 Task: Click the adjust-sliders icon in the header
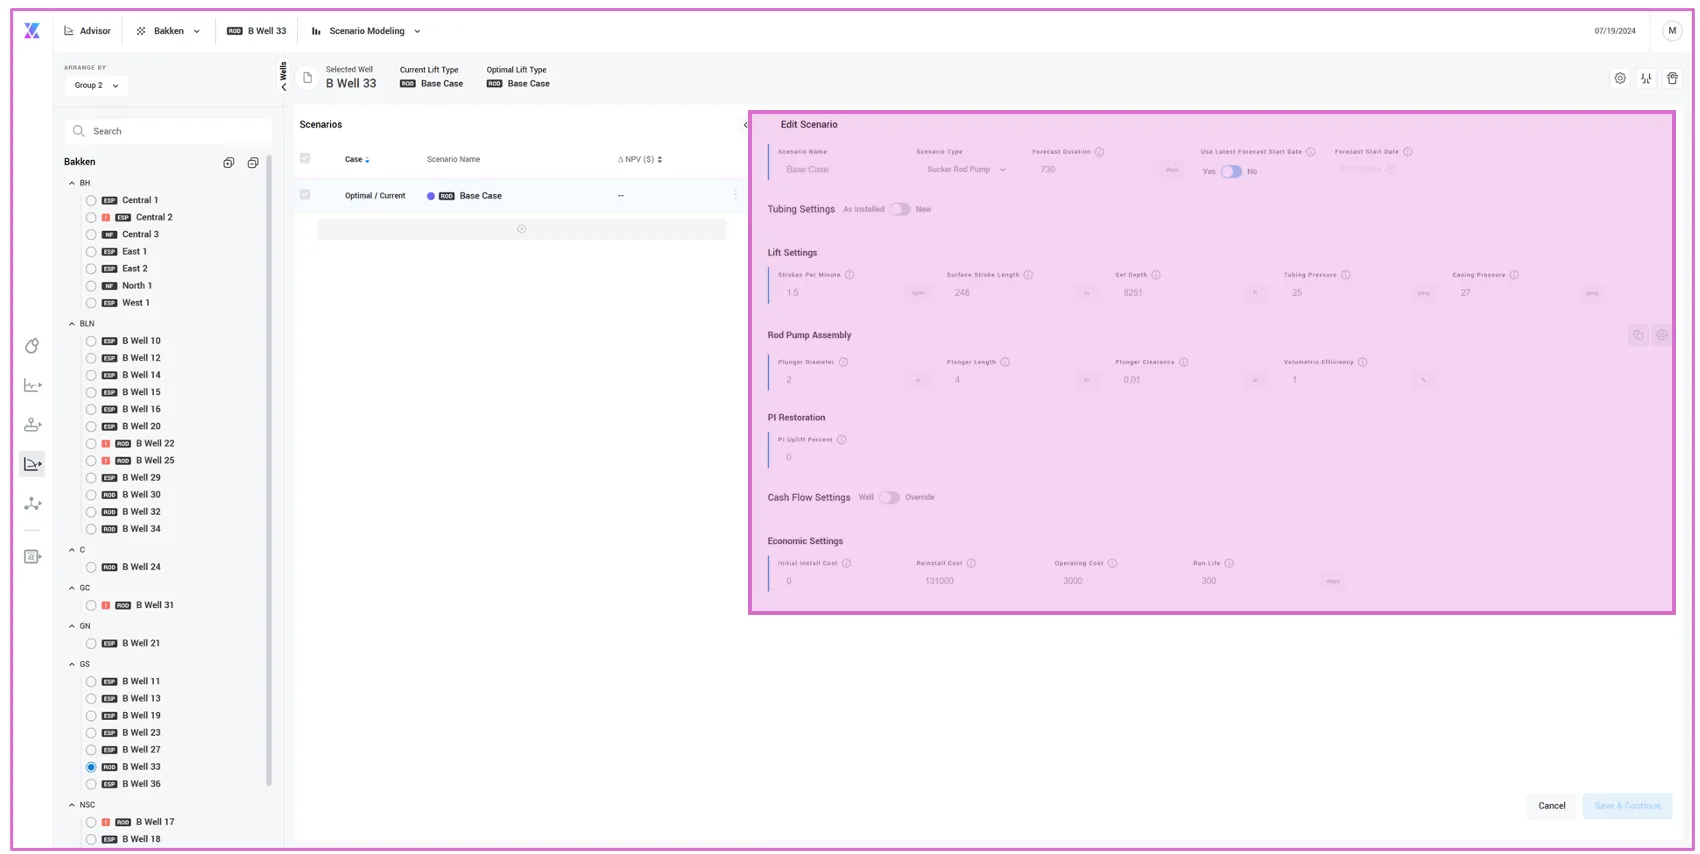click(x=1646, y=78)
